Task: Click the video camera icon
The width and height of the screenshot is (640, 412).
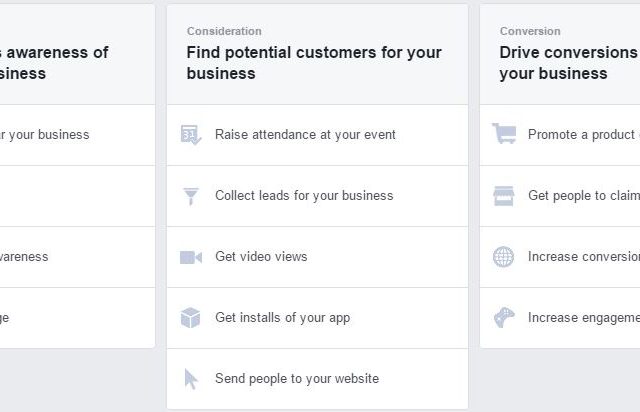Action: [191, 257]
